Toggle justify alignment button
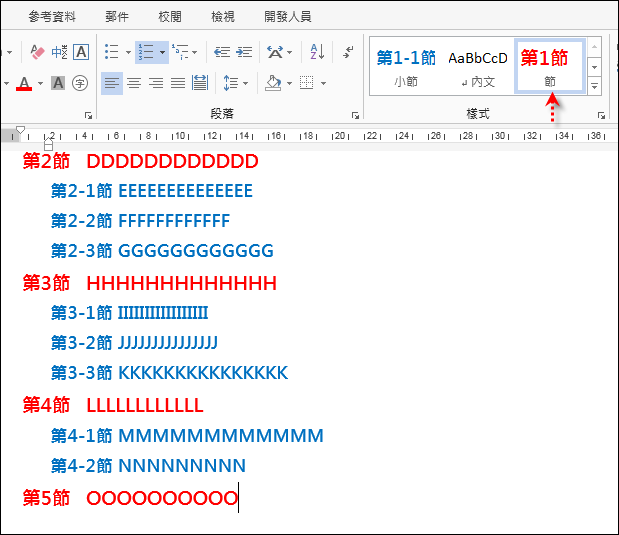Screen dimensions: 619x535 coord(178,83)
